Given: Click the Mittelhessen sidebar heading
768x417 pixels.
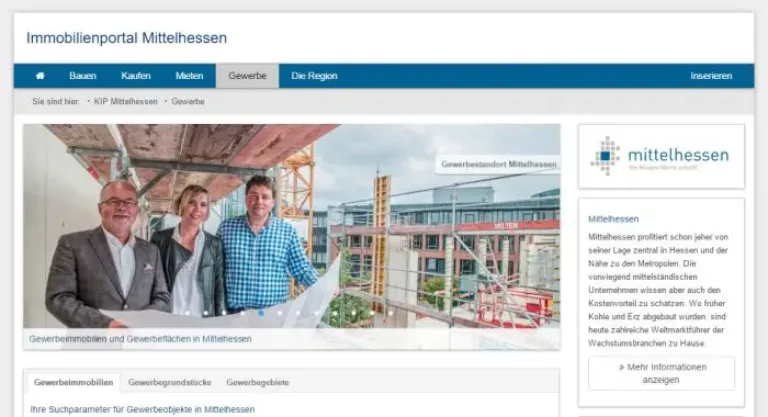Looking at the screenshot, I should pyautogui.click(x=614, y=218).
